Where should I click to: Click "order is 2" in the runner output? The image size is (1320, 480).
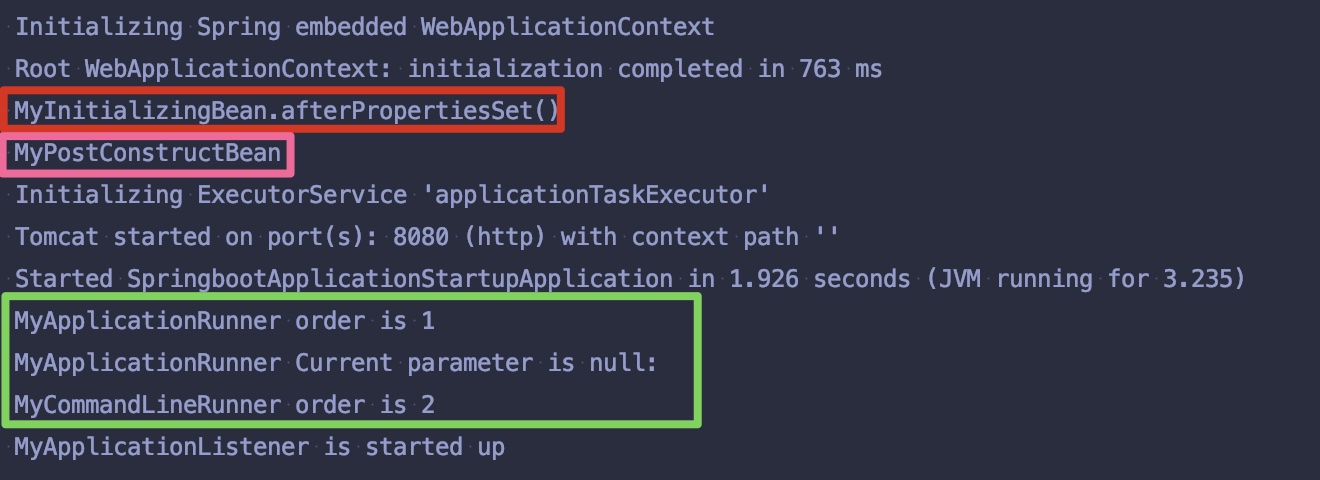(364, 405)
